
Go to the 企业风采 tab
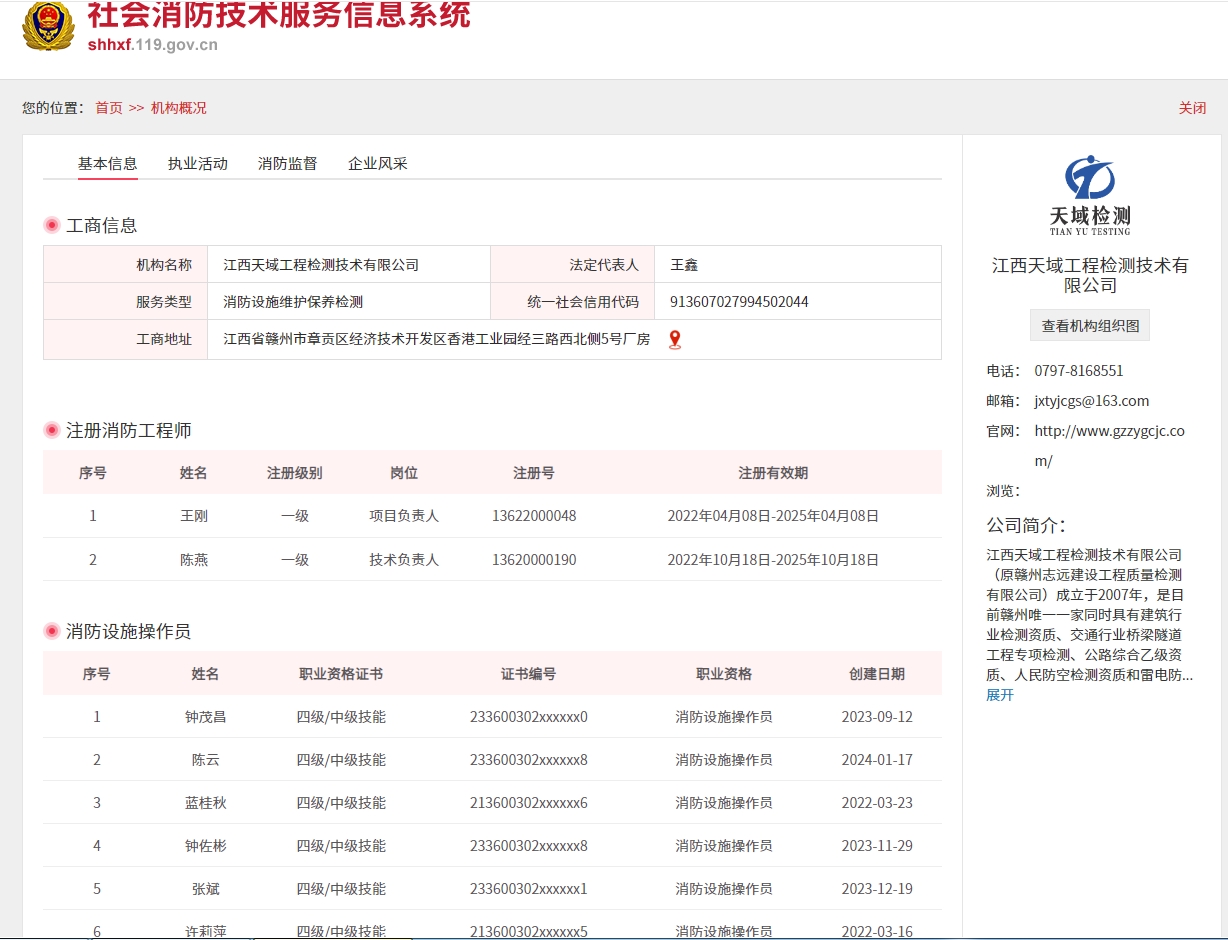tap(378, 164)
